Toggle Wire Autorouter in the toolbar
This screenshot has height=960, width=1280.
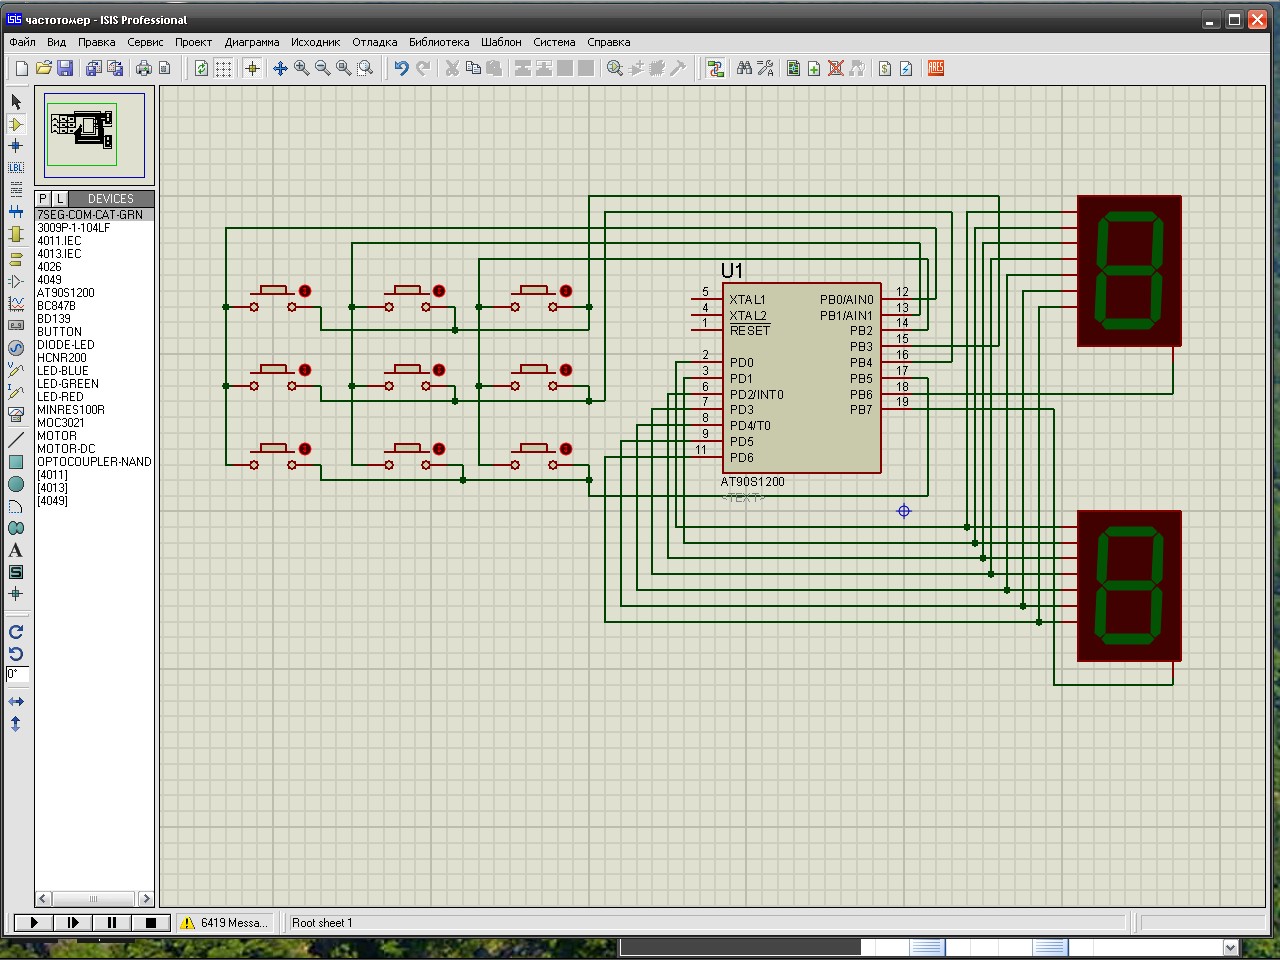coord(715,68)
